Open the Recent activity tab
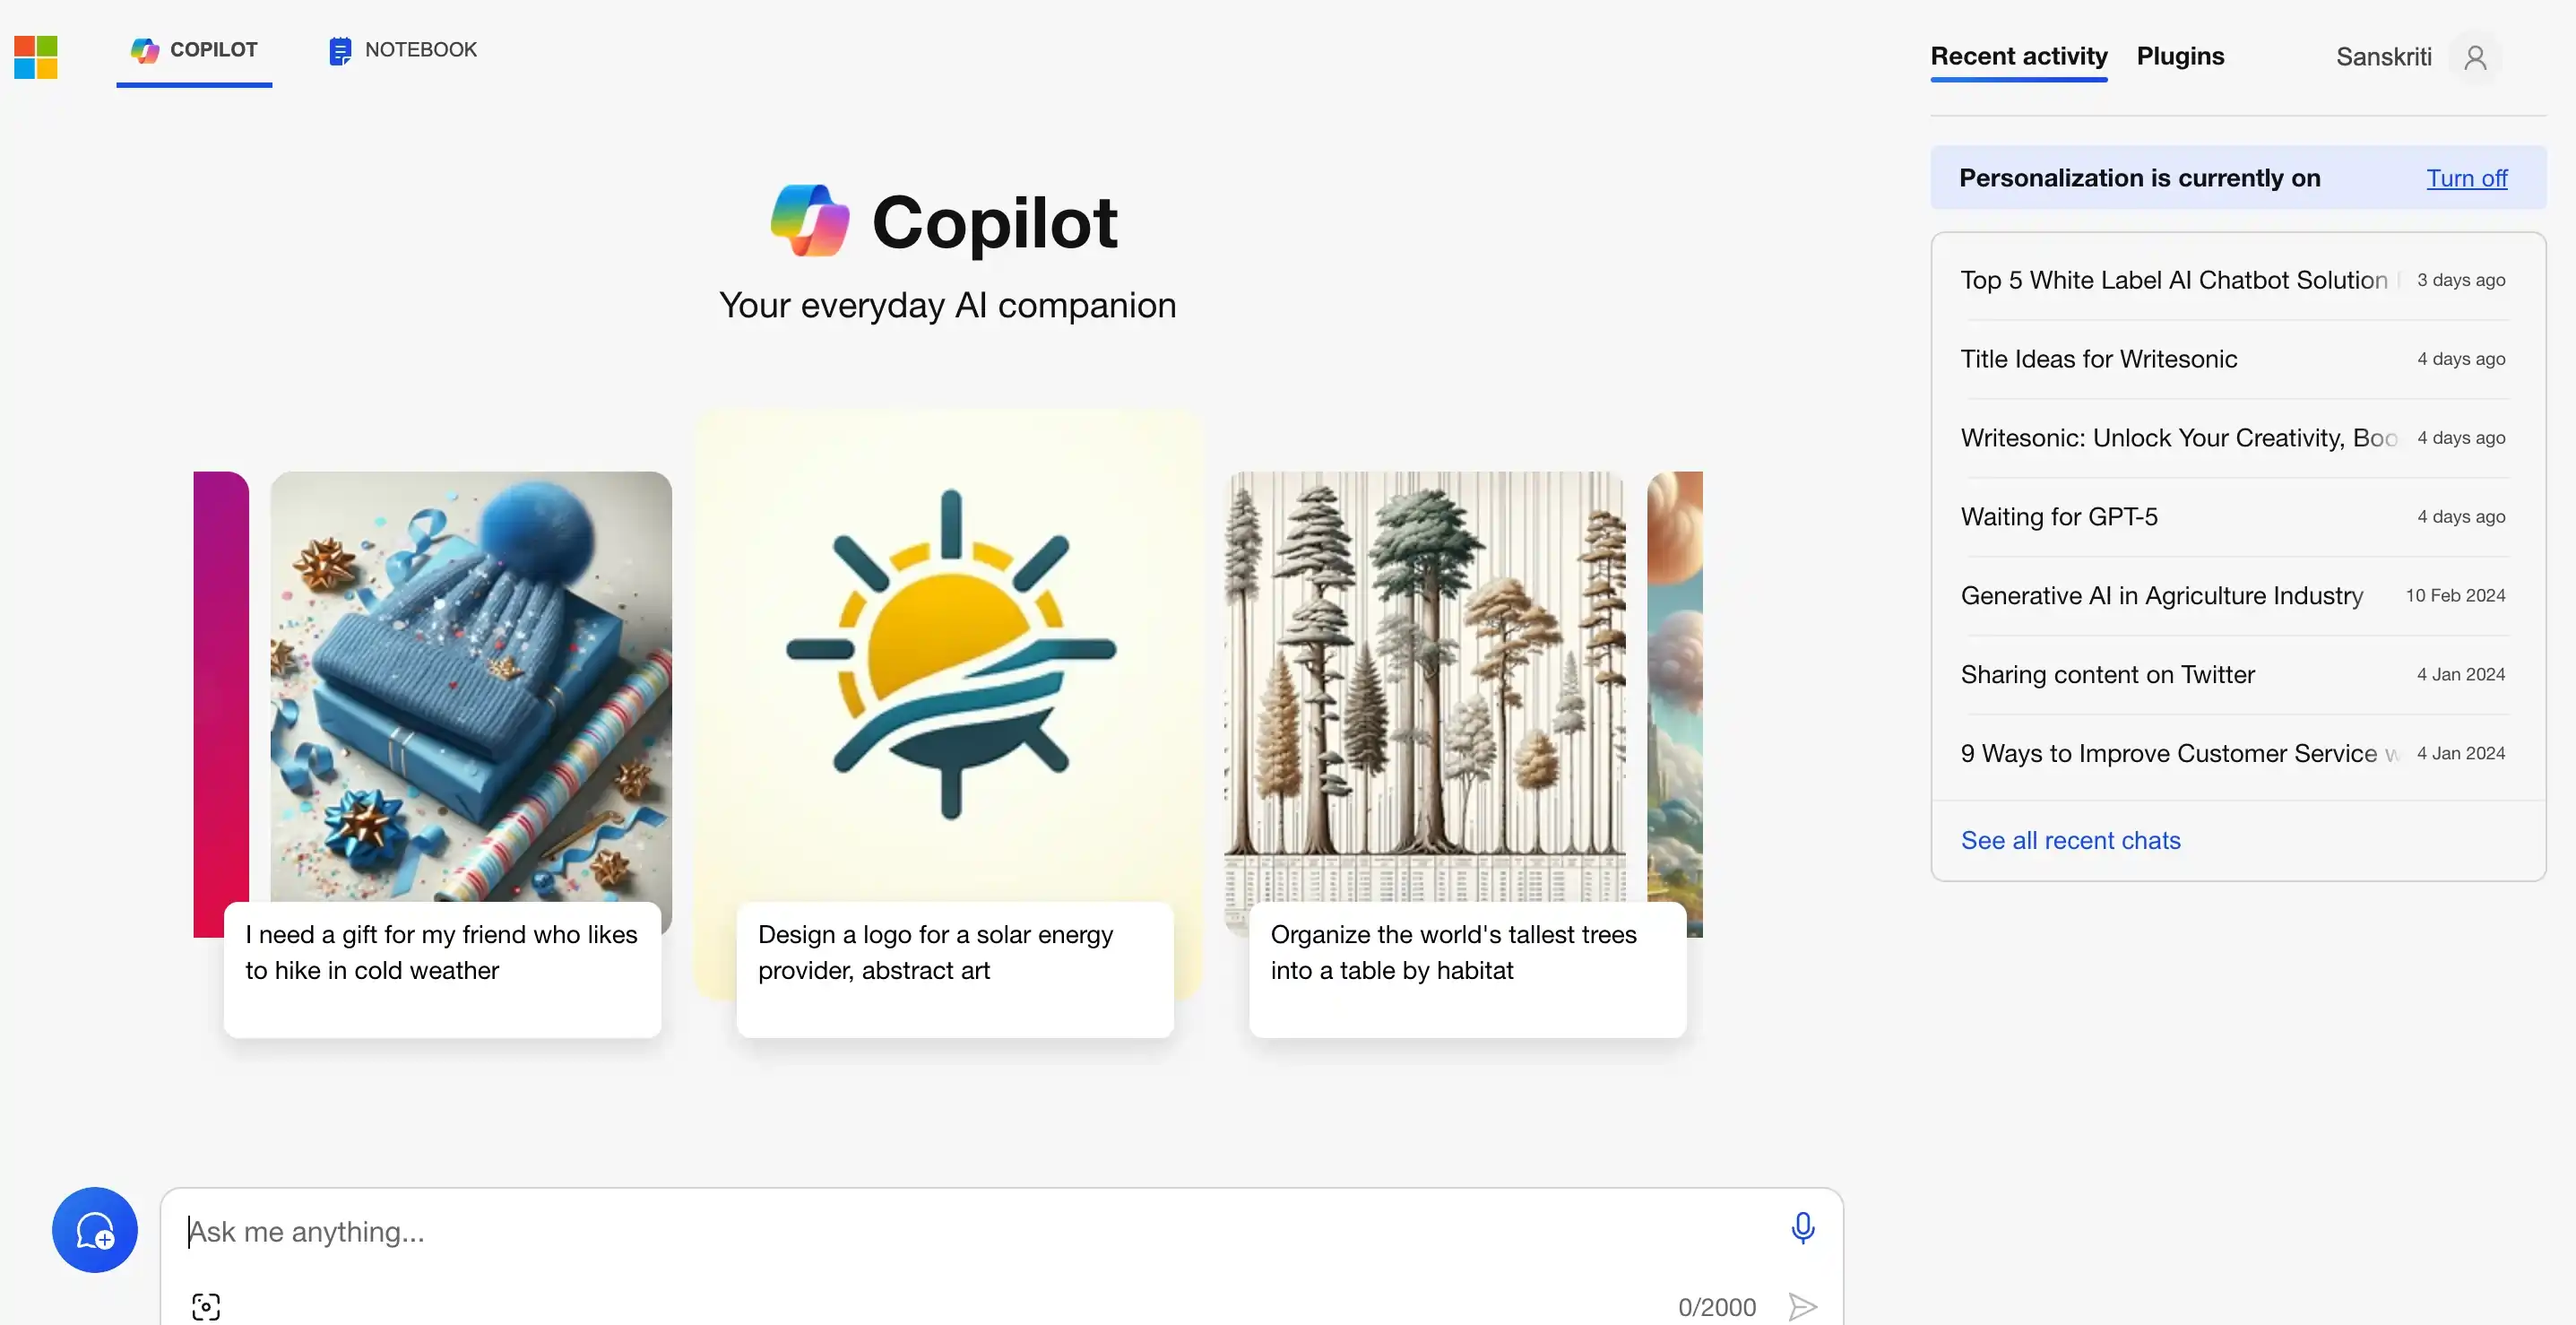This screenshot has height=1325, width=2576. click(x=2018, y=56)
